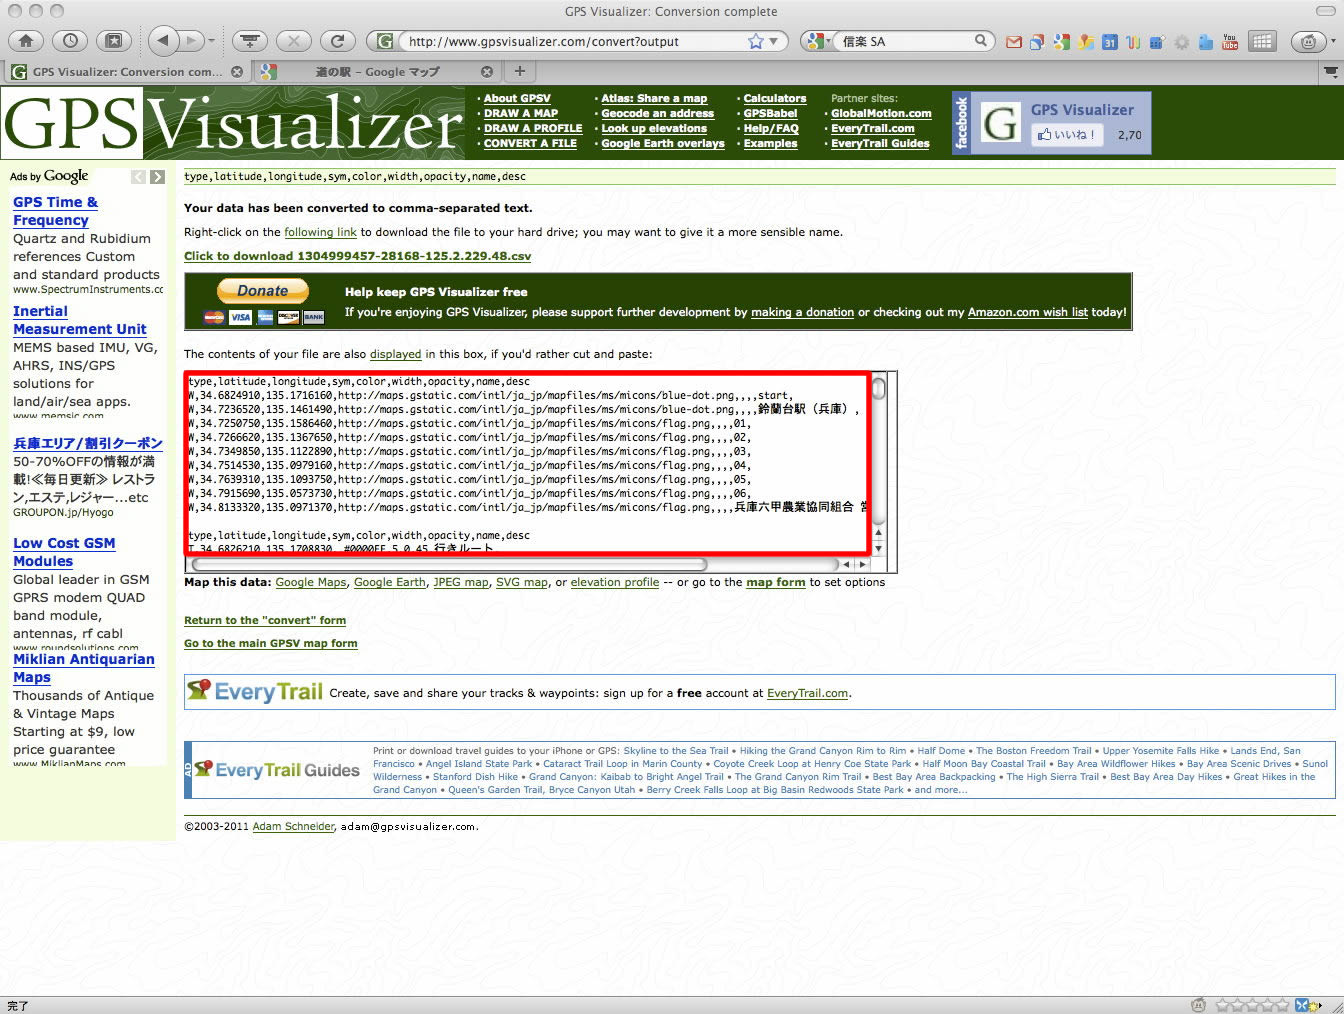
Task: Close the 道の駅 Google マップ tab
Action: coord(487,72)
